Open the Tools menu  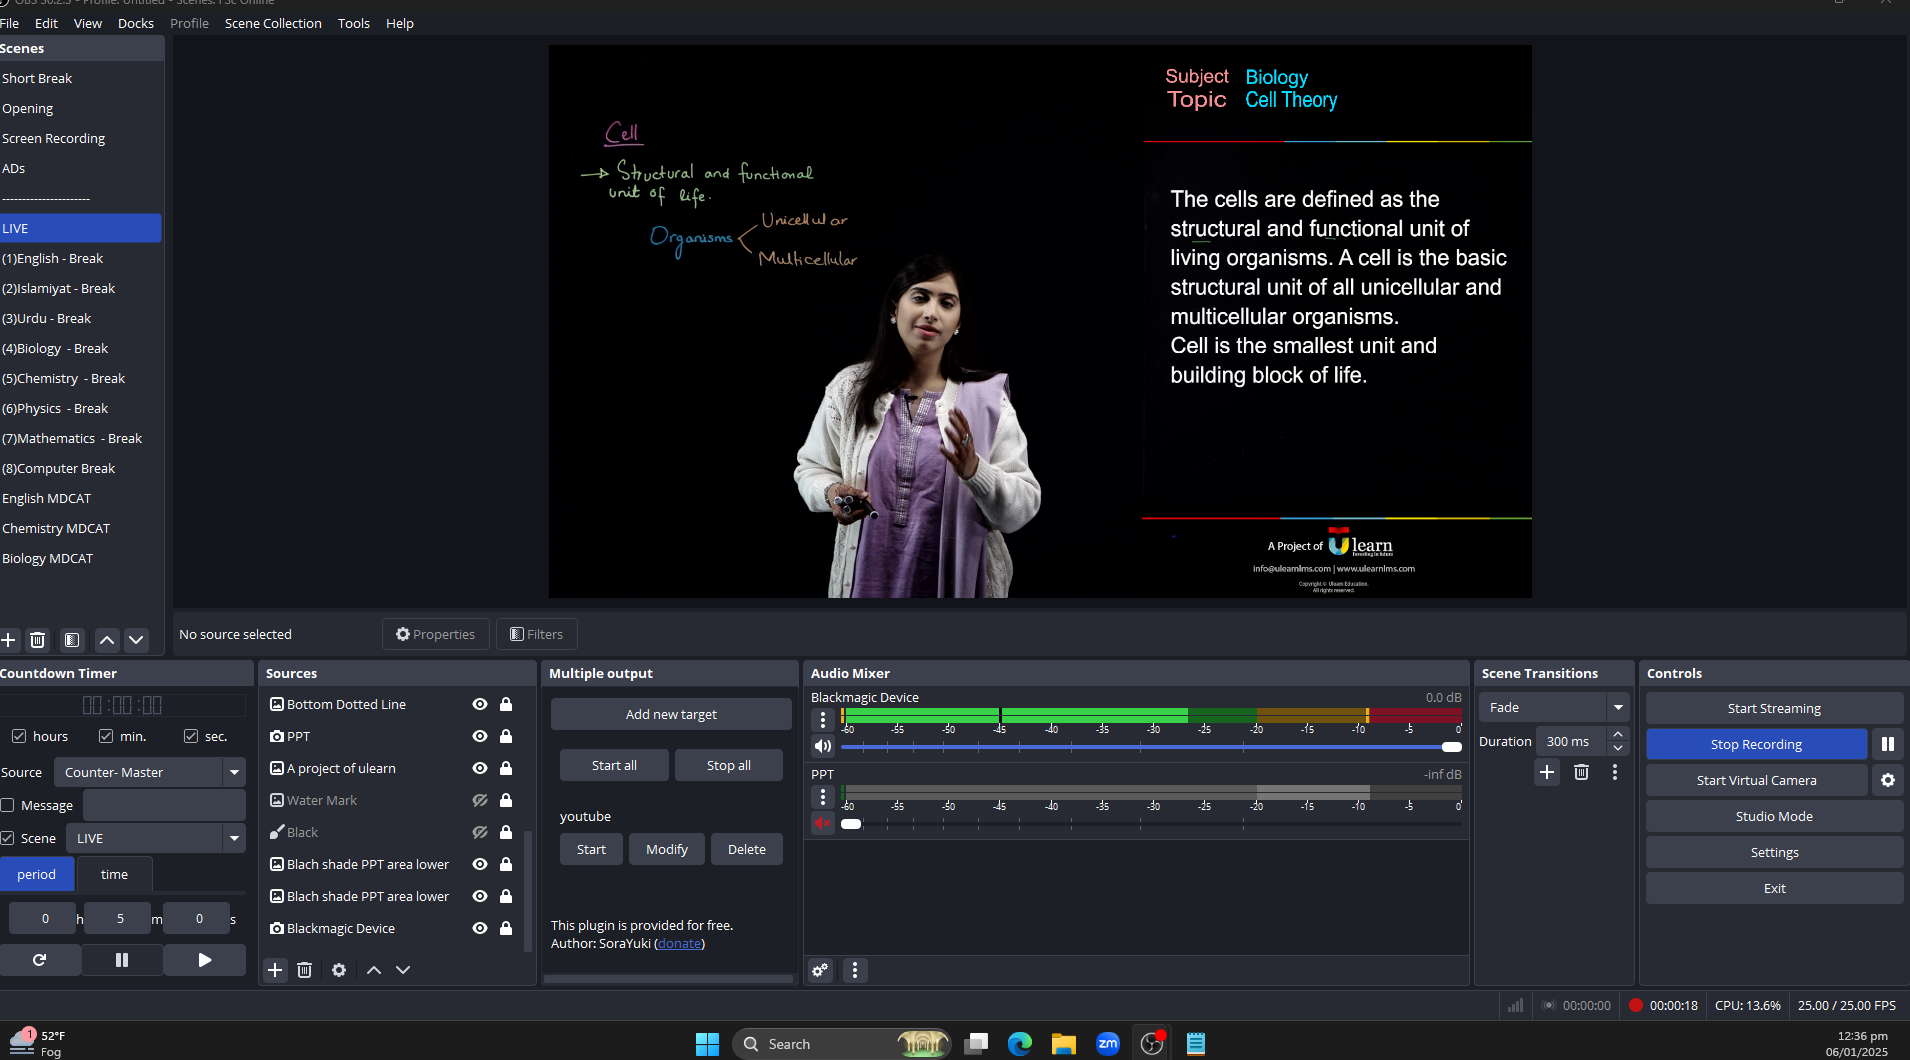(x=354, y=23)
